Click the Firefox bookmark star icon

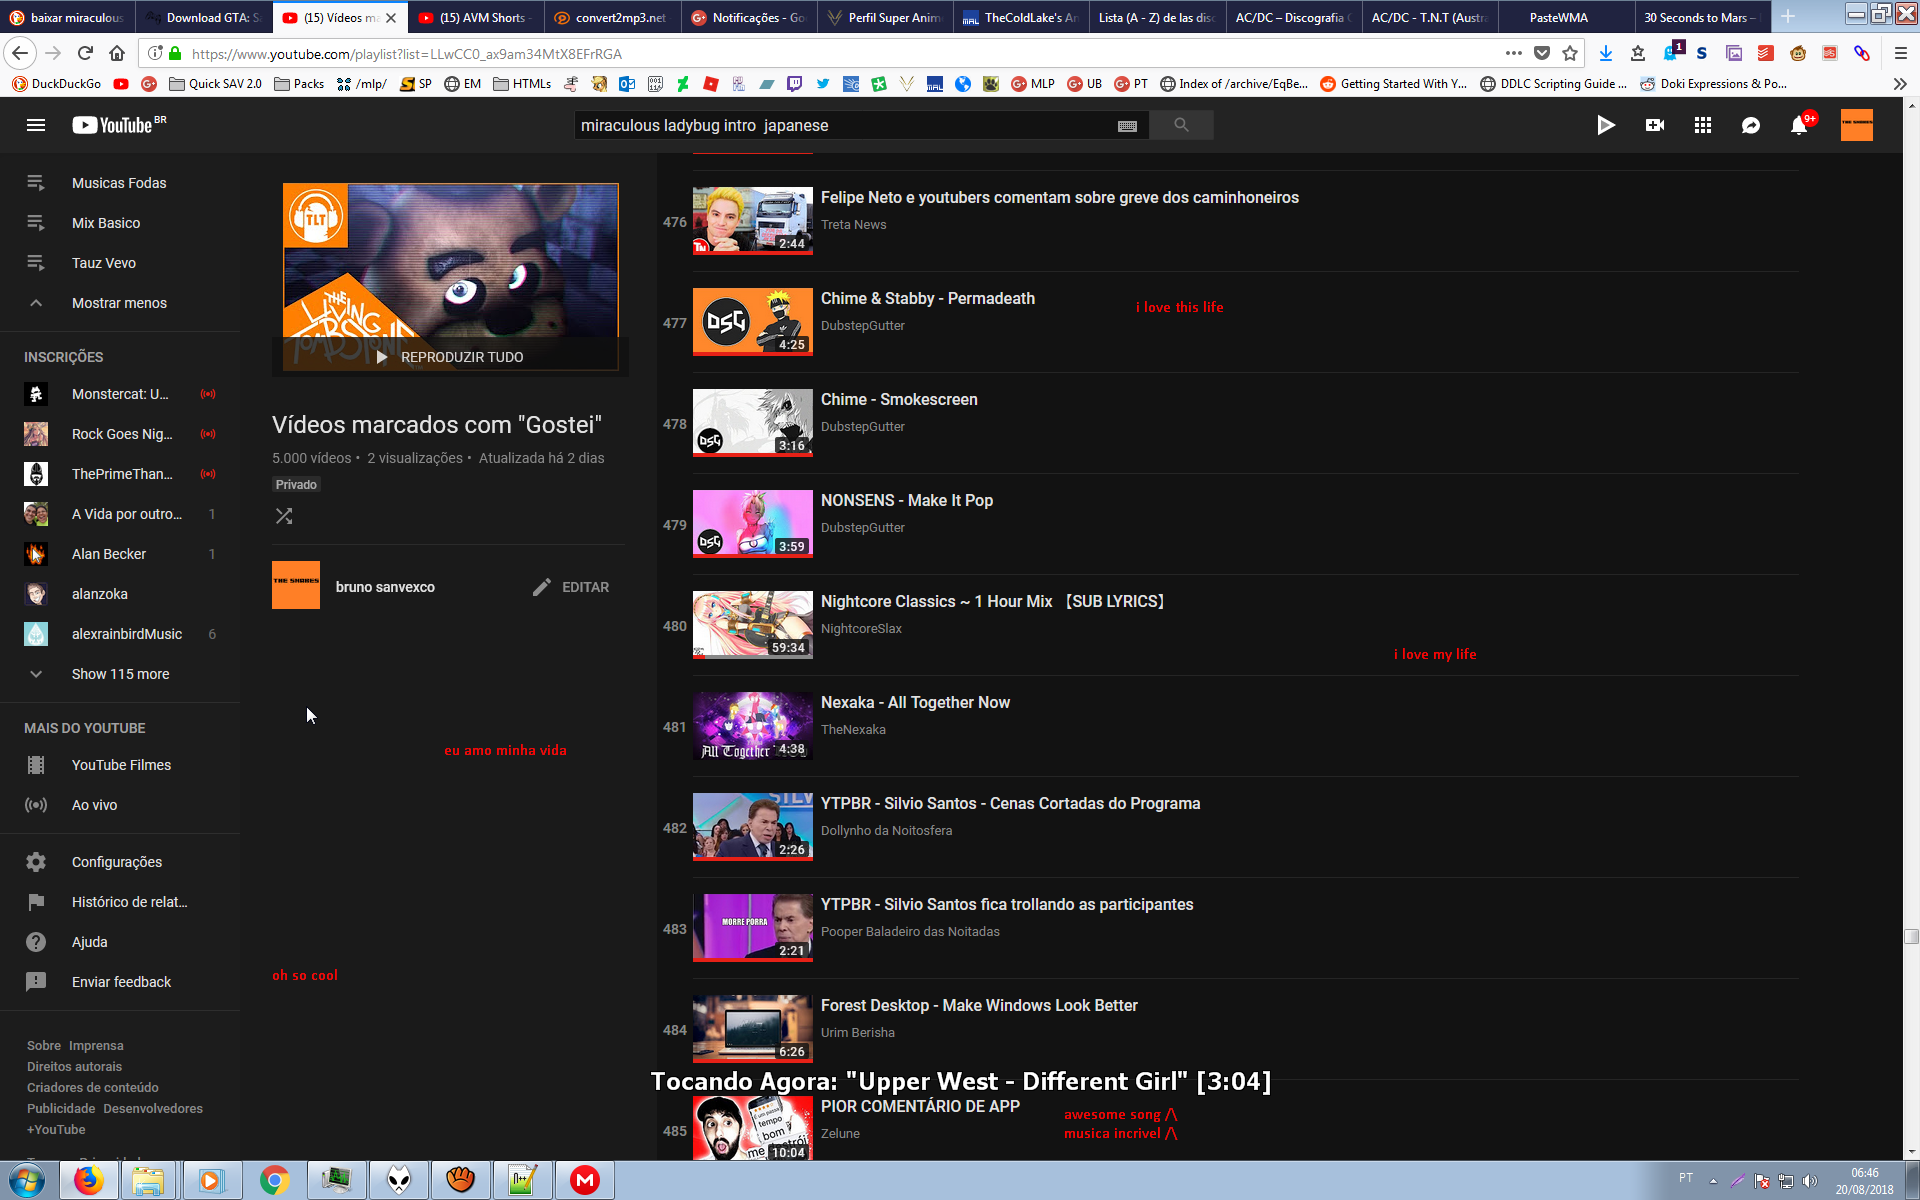(1570, 53)
